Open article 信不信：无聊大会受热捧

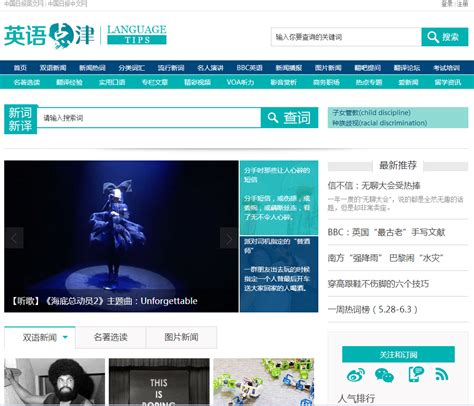coord(374,186)
